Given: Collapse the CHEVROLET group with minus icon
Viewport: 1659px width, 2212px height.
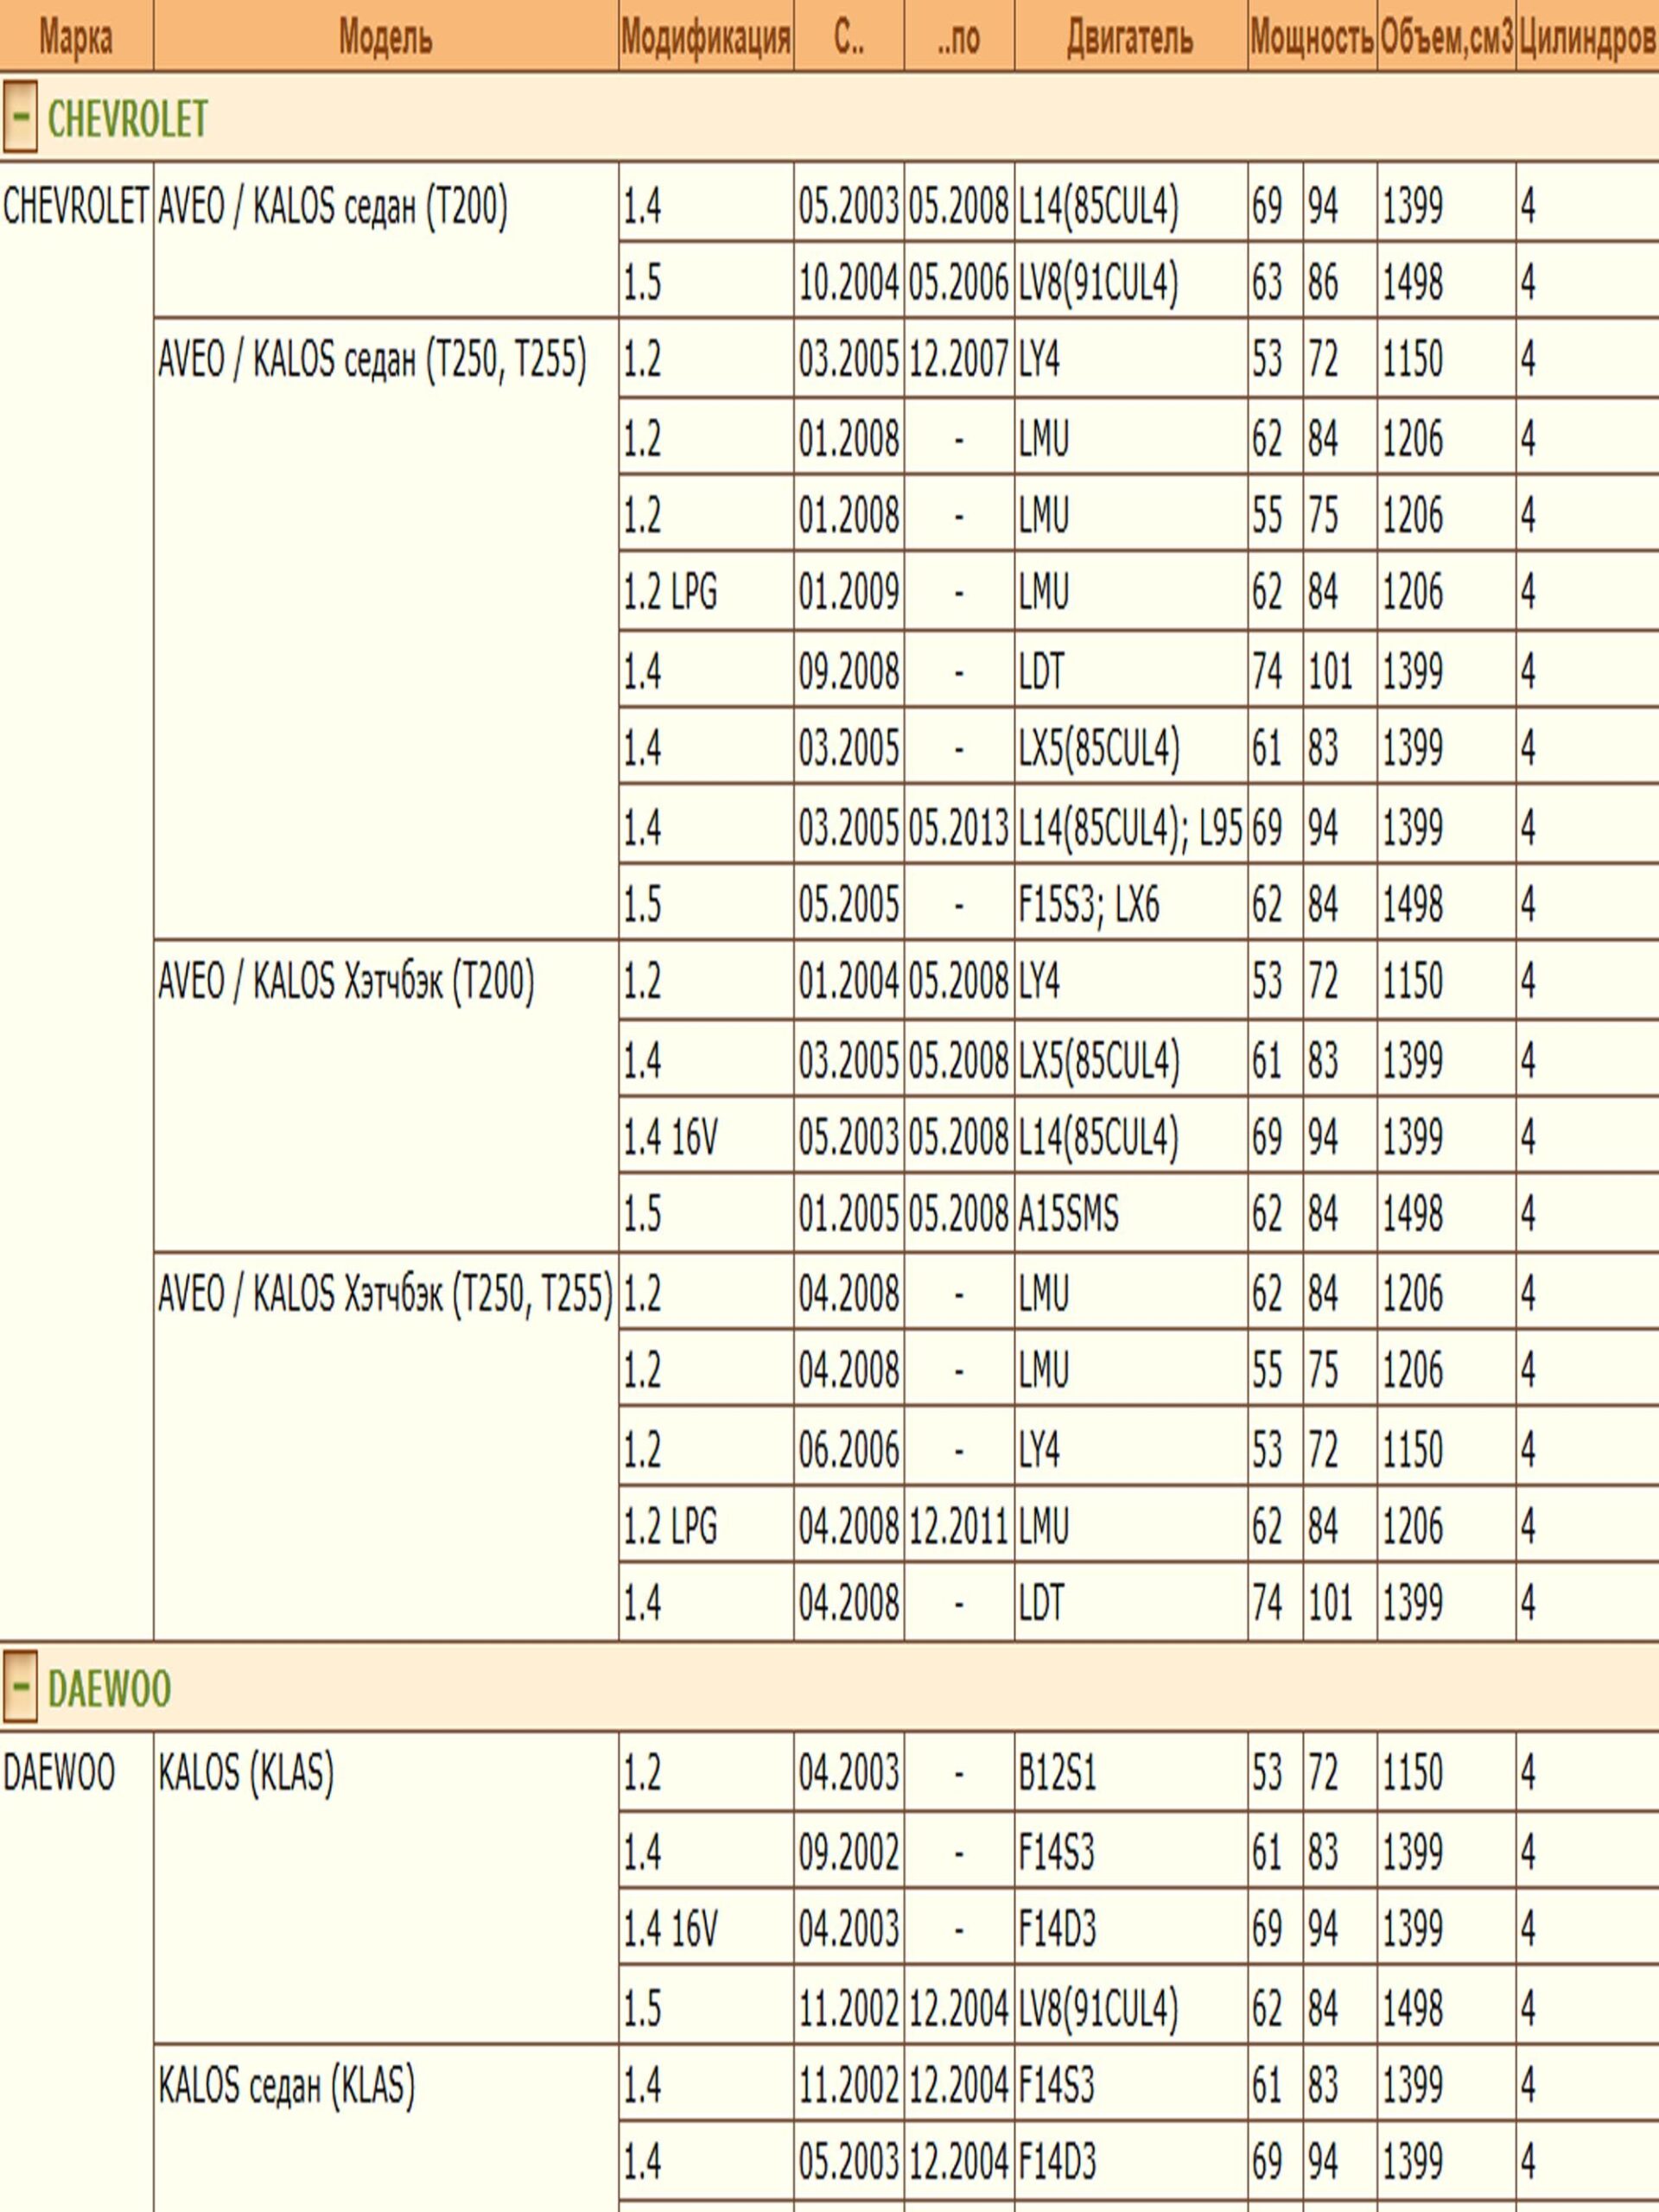Looking at the screenshot, I should [x=19, y=118].
